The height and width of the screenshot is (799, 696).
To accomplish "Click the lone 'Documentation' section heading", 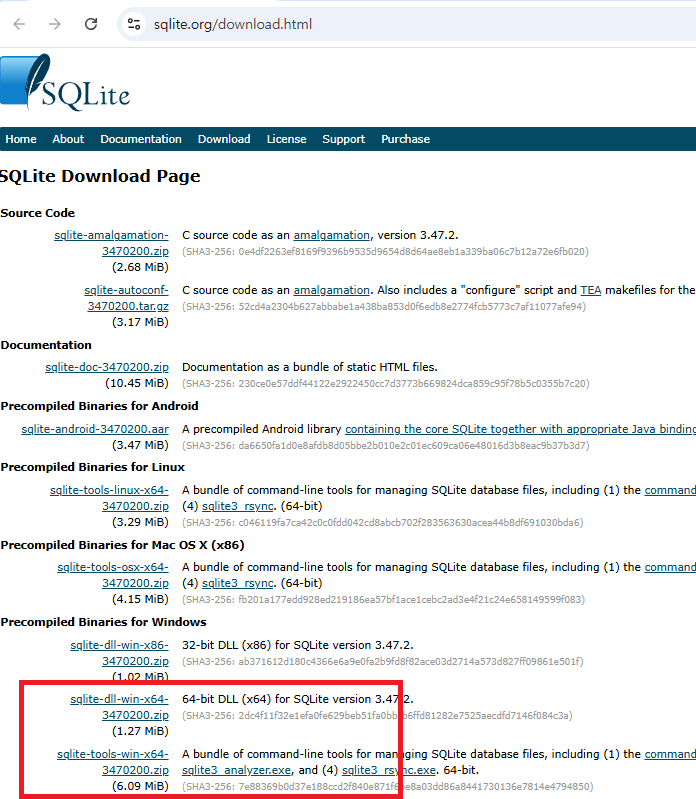I will (x=46, y=345).
